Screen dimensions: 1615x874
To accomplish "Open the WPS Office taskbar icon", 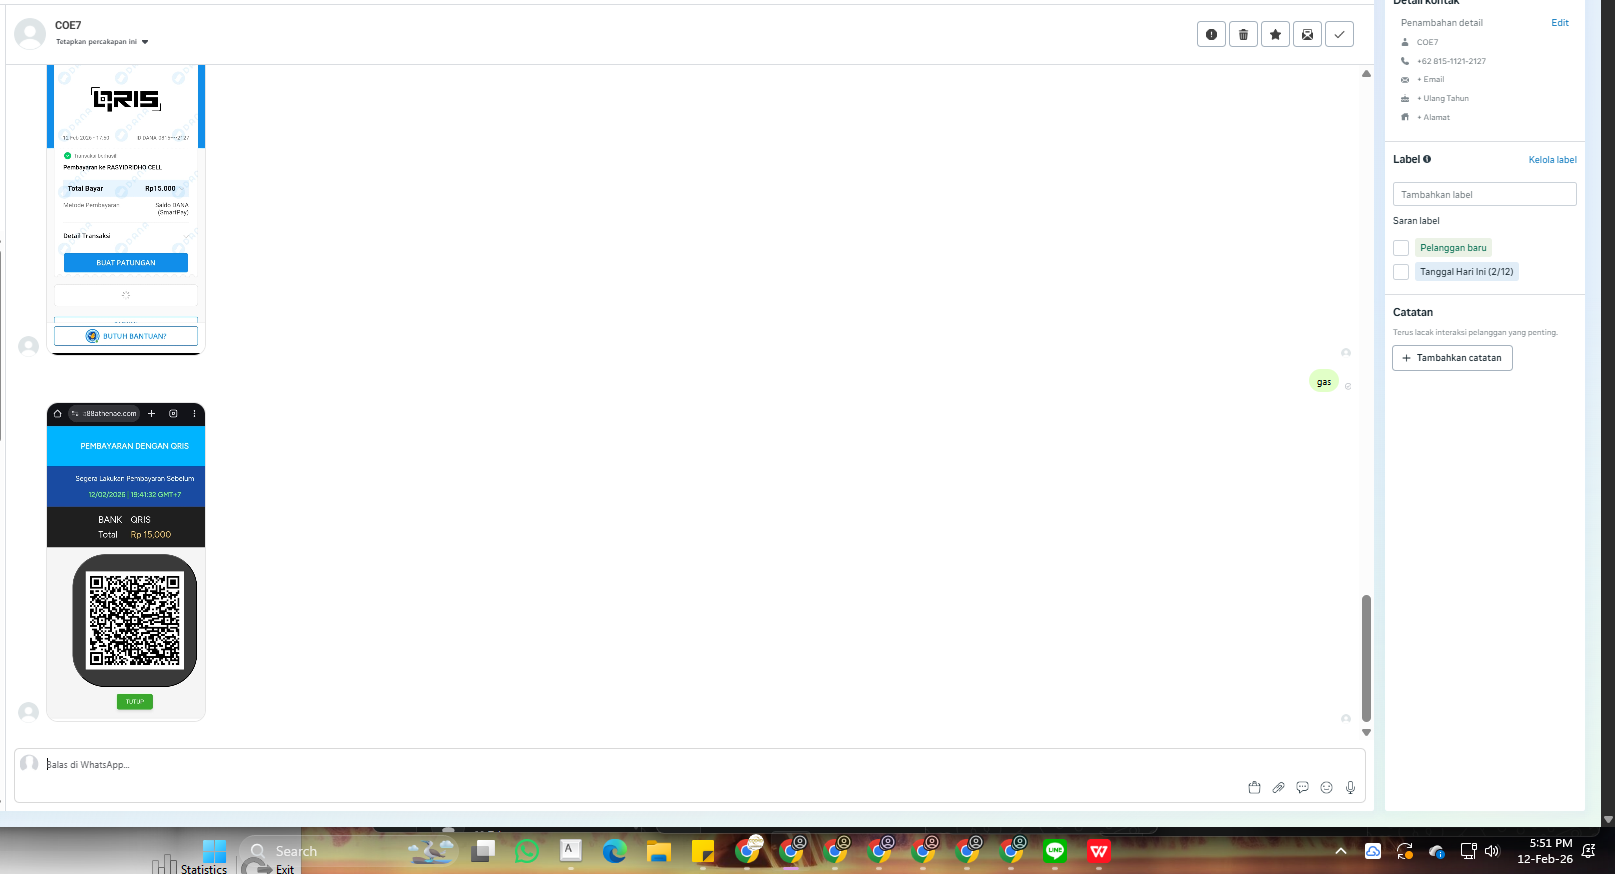I will point(1099,851).
